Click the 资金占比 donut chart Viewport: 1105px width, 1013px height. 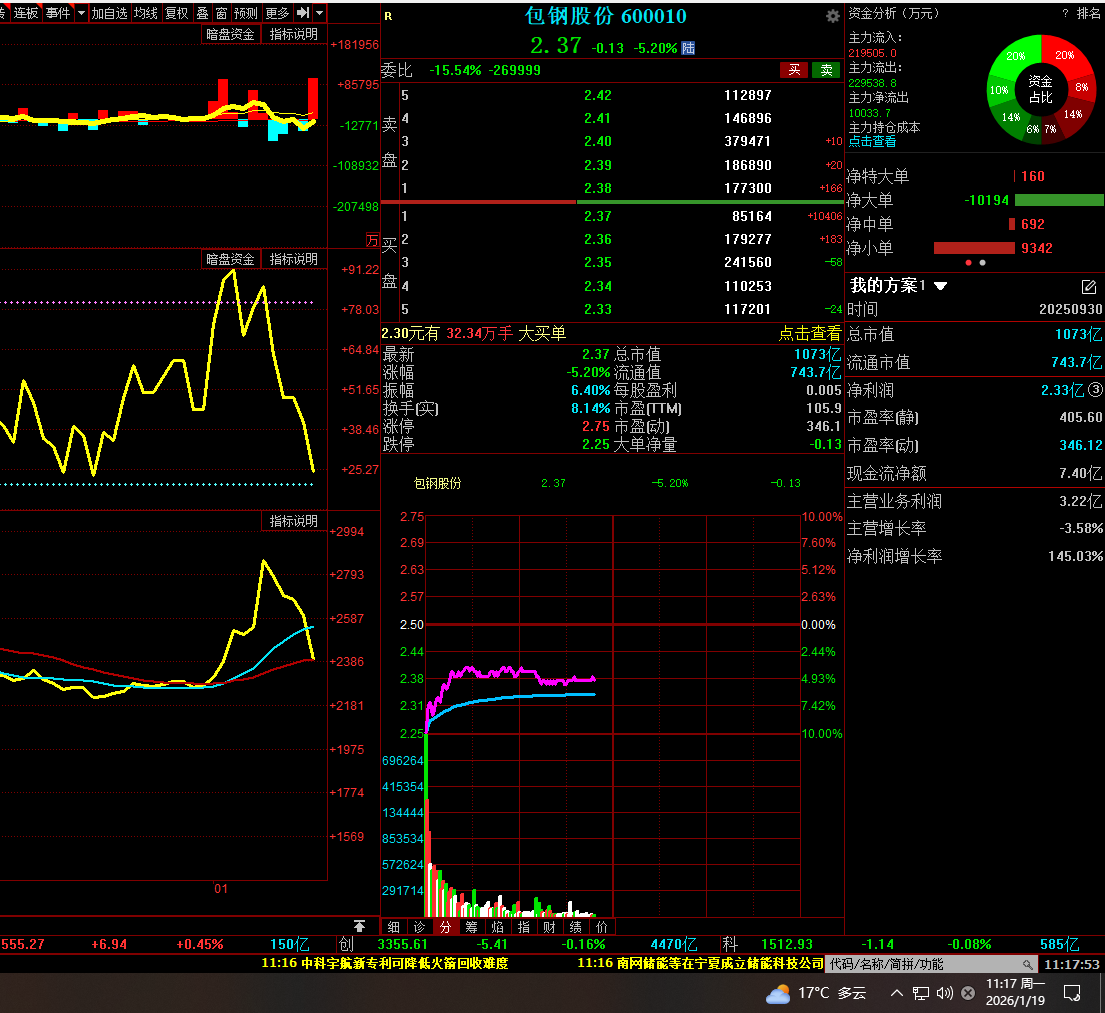click(1041, 90)
